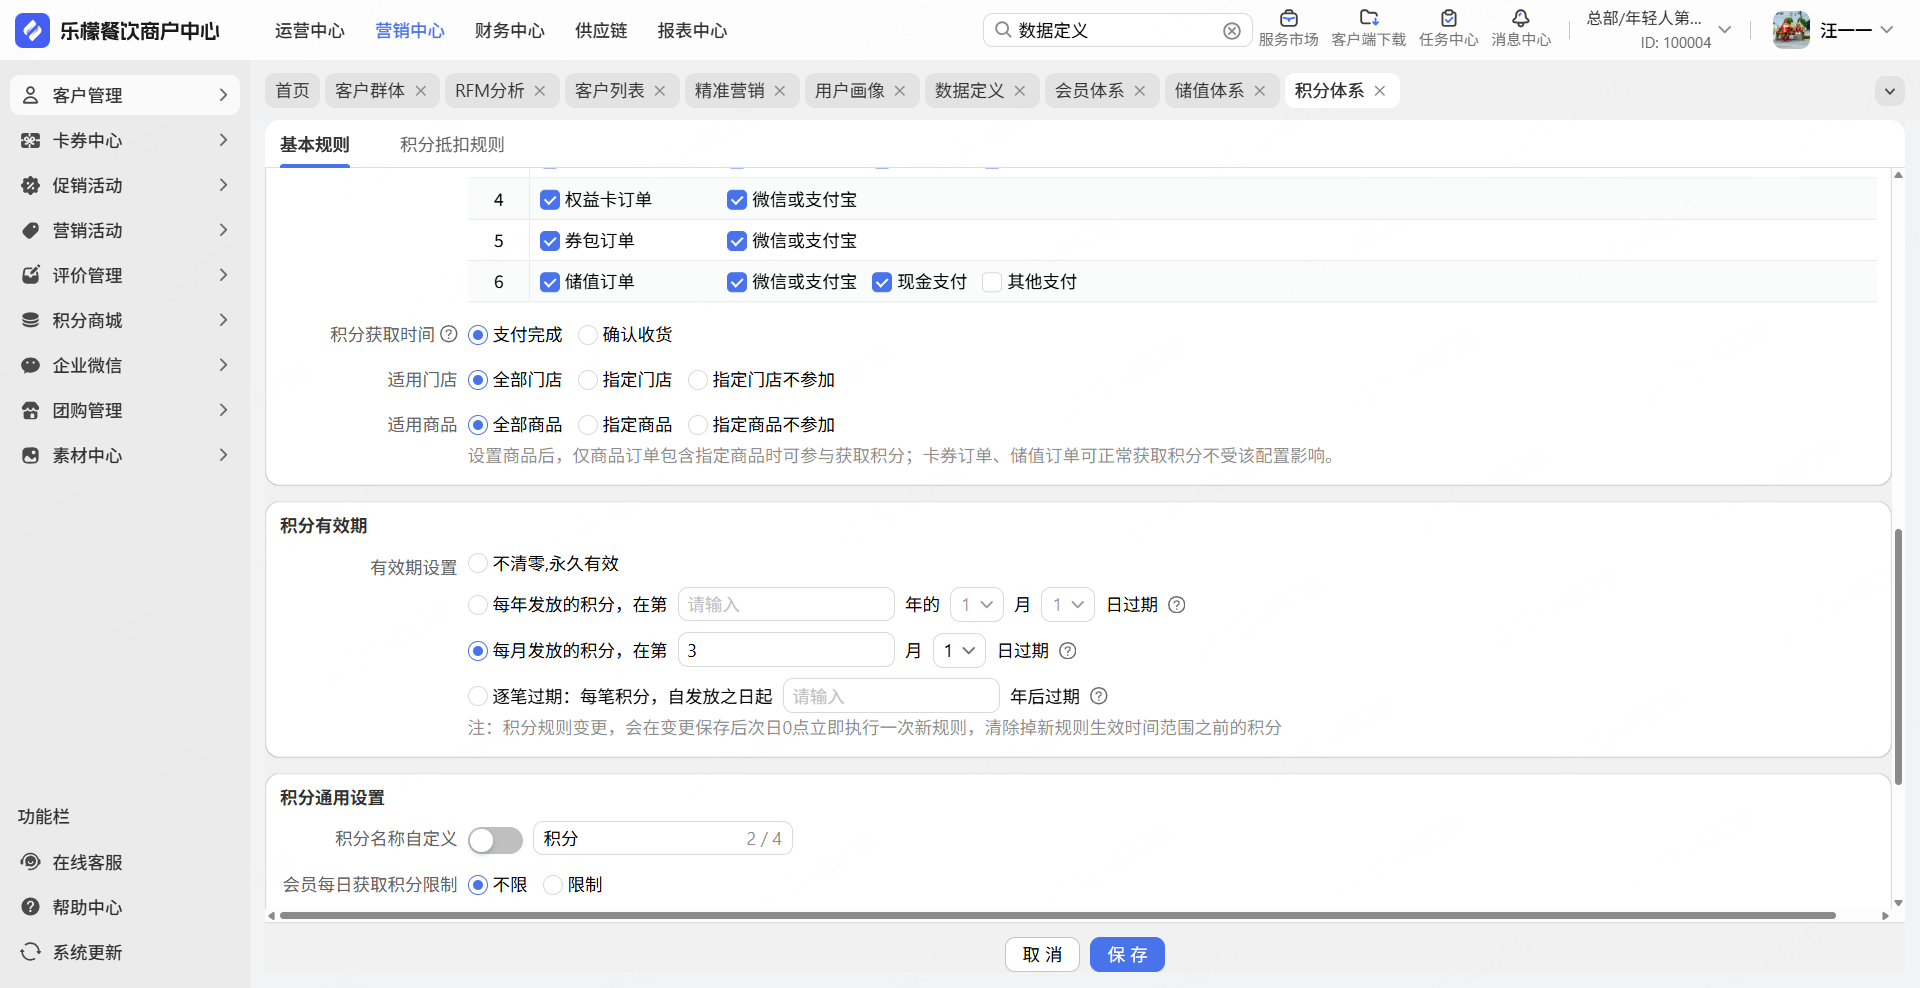Open 消息中心 notification bell
The image size is (1920, 988).
1520,18
